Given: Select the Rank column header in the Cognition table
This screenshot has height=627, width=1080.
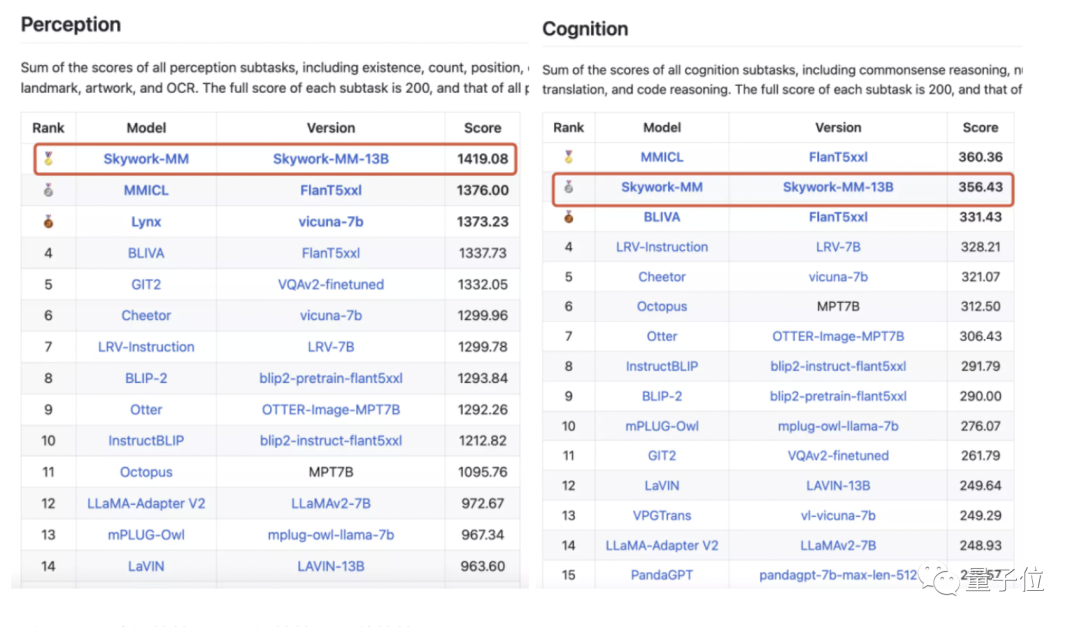Looking at the screenshot, I should click(x=568, y=127).
